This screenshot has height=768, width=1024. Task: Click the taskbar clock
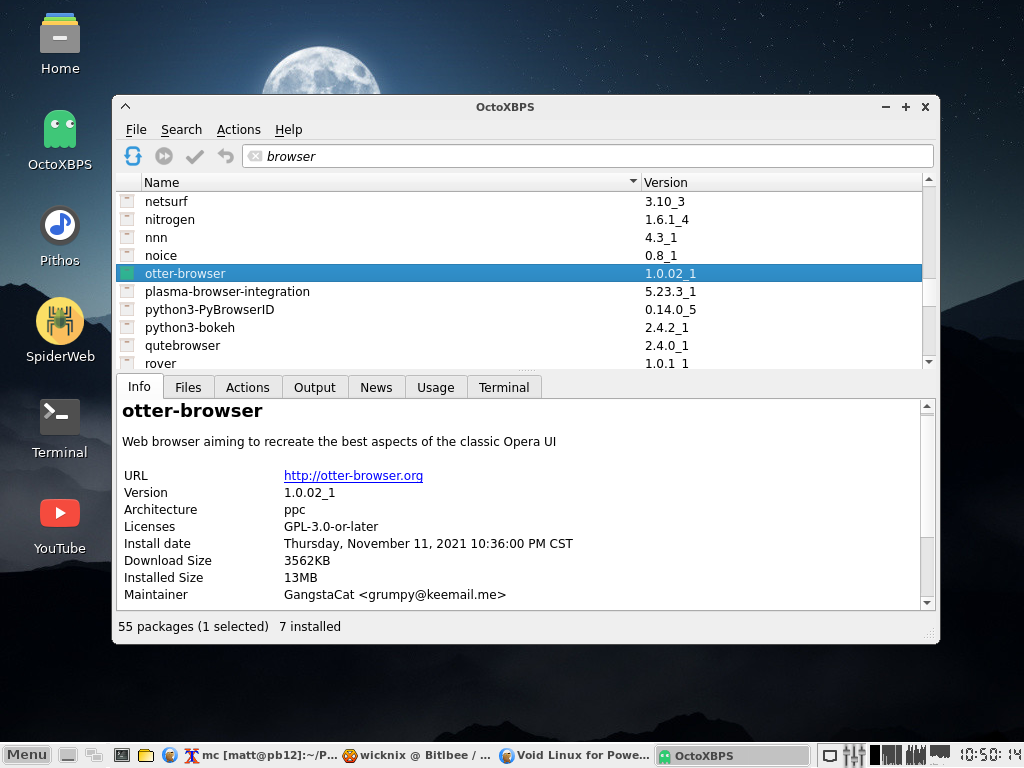pos(990,756)
